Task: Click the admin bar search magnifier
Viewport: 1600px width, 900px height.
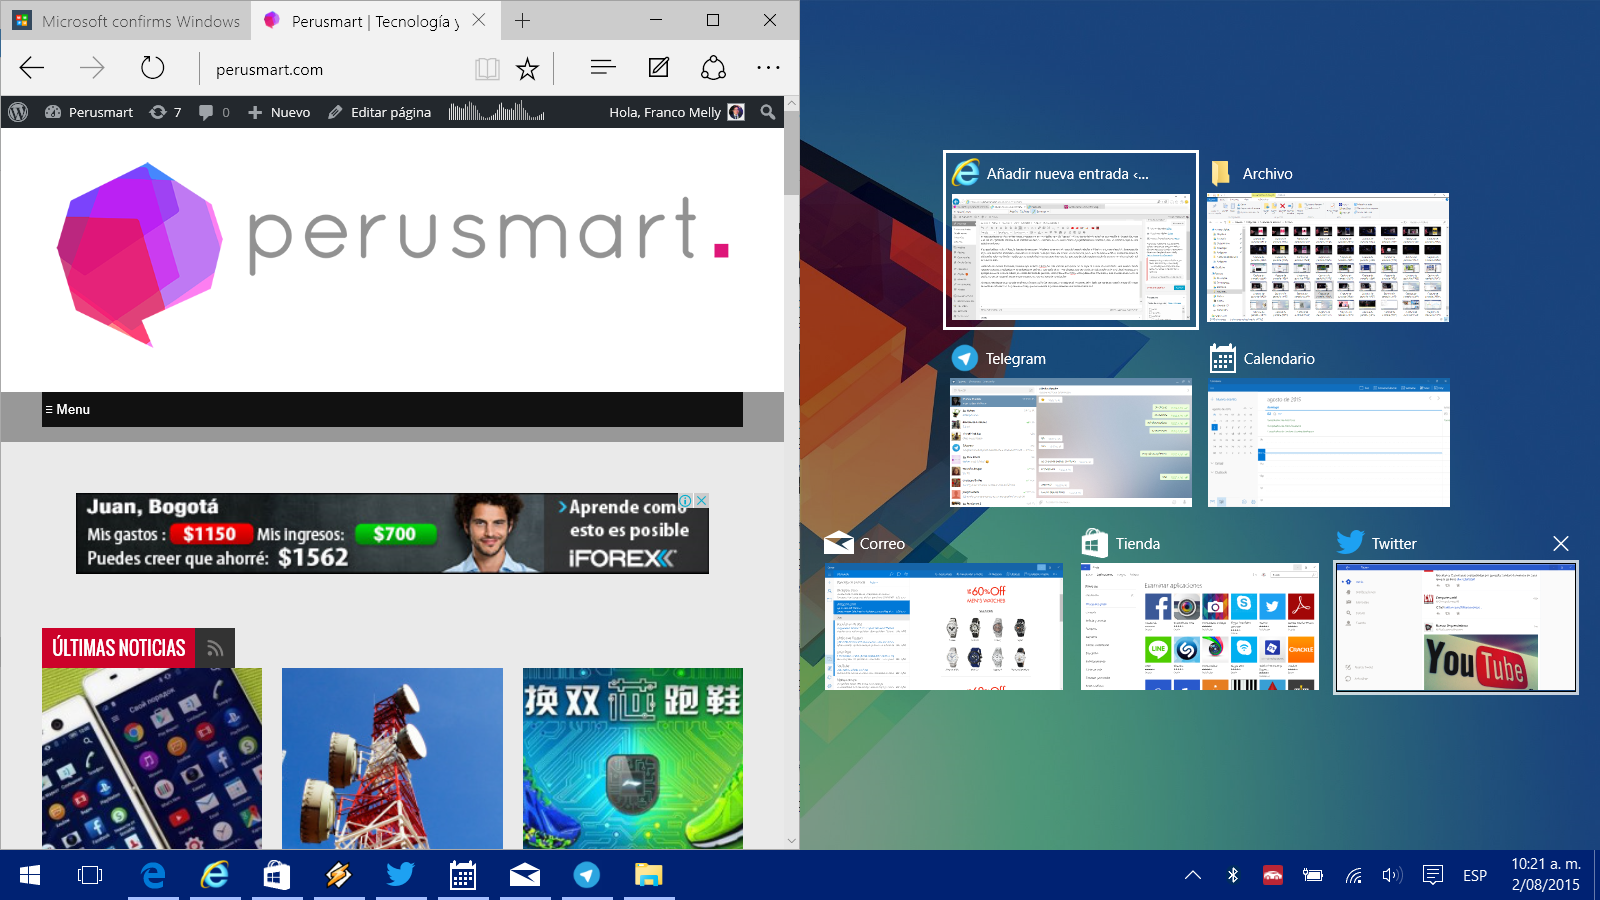Action: (768, 112)
